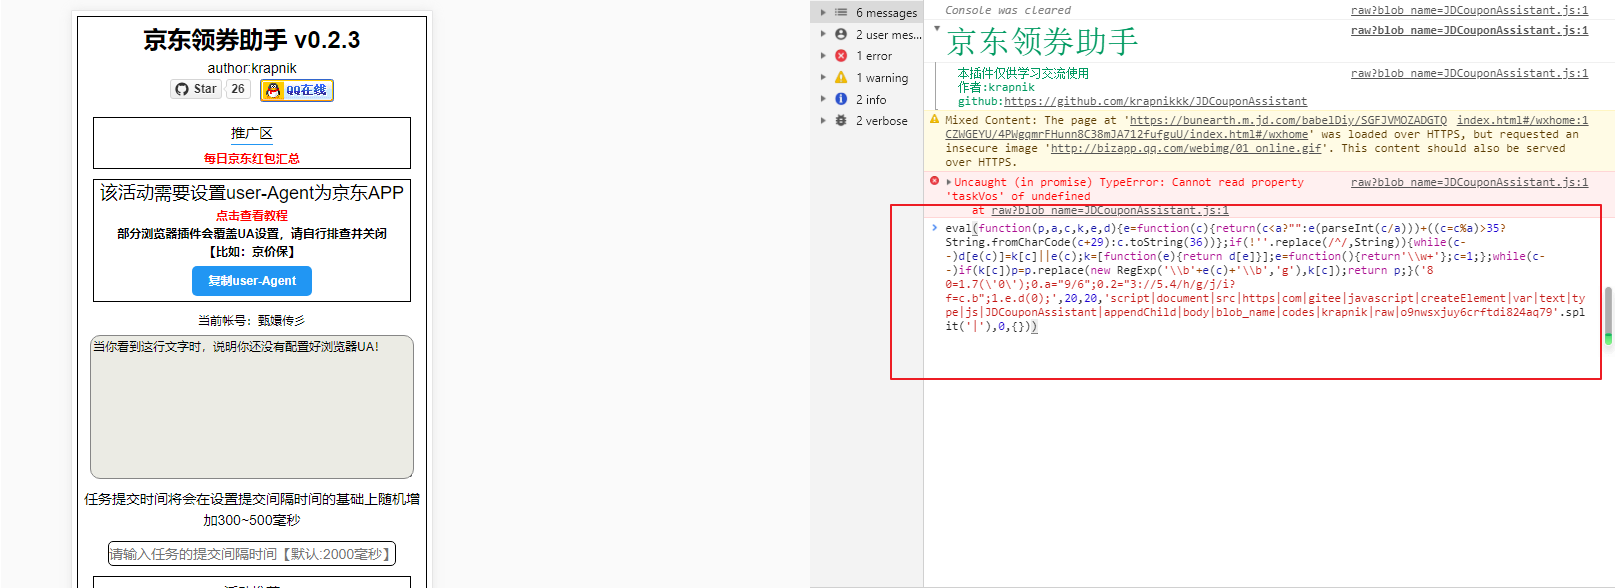Image resolution: width=1615 pixels, height=588 pixels.
Task: Click the red error icon on Uncaught TypeError message
Action: [x=935, y=181]
